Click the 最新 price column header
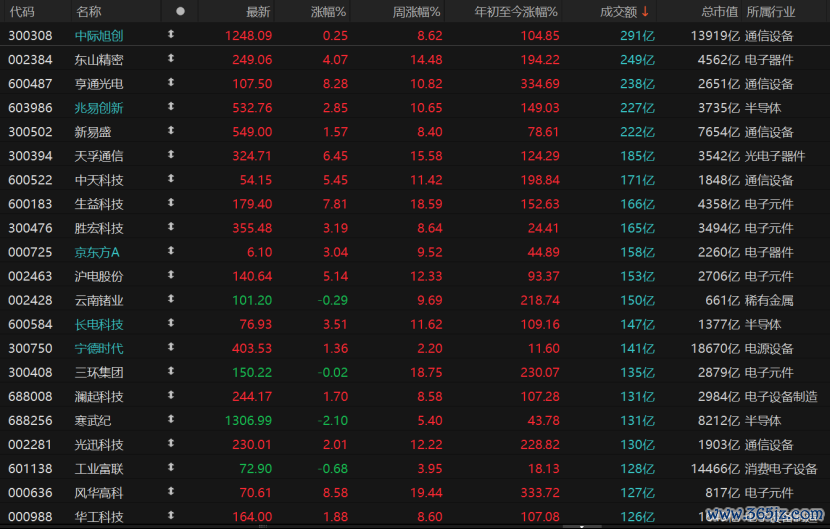830x529 pixels. pos(258,12)
